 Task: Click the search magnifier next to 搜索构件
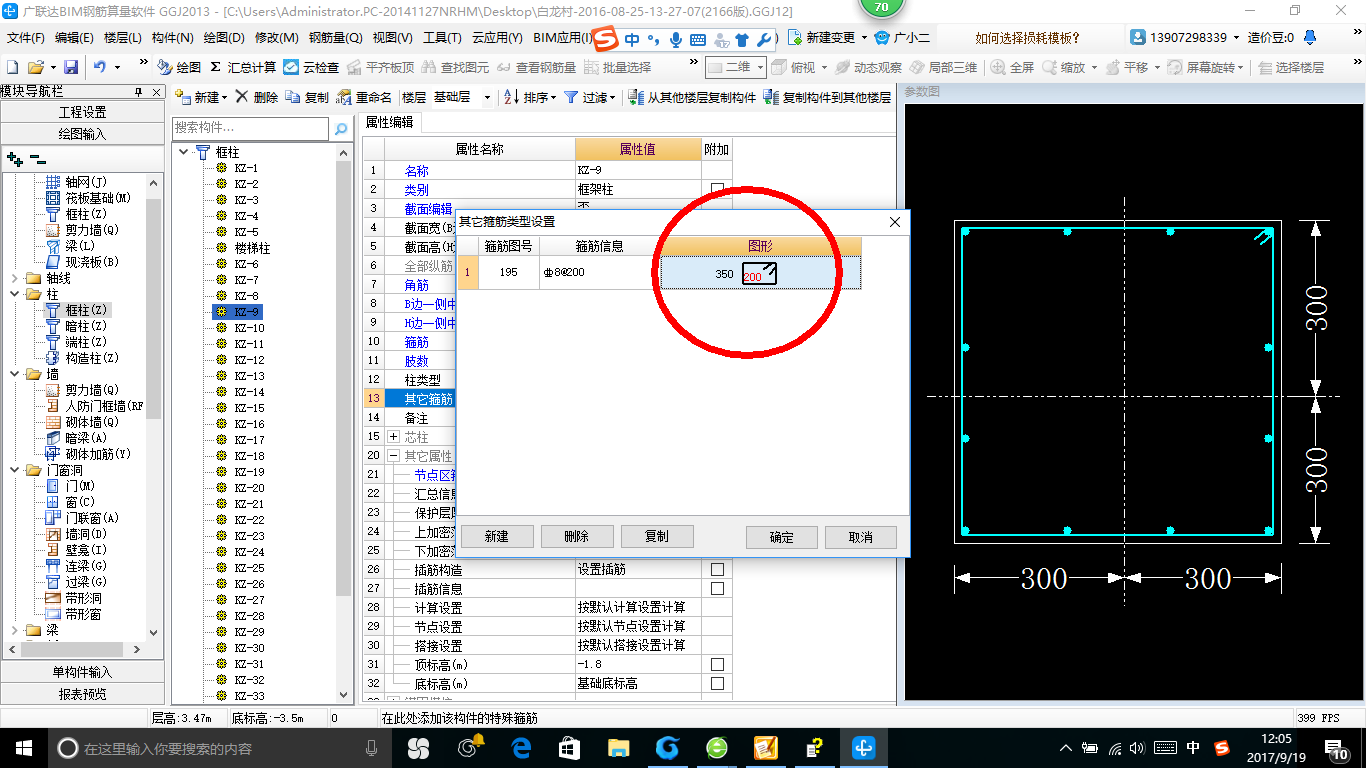[x=342, y=128]
